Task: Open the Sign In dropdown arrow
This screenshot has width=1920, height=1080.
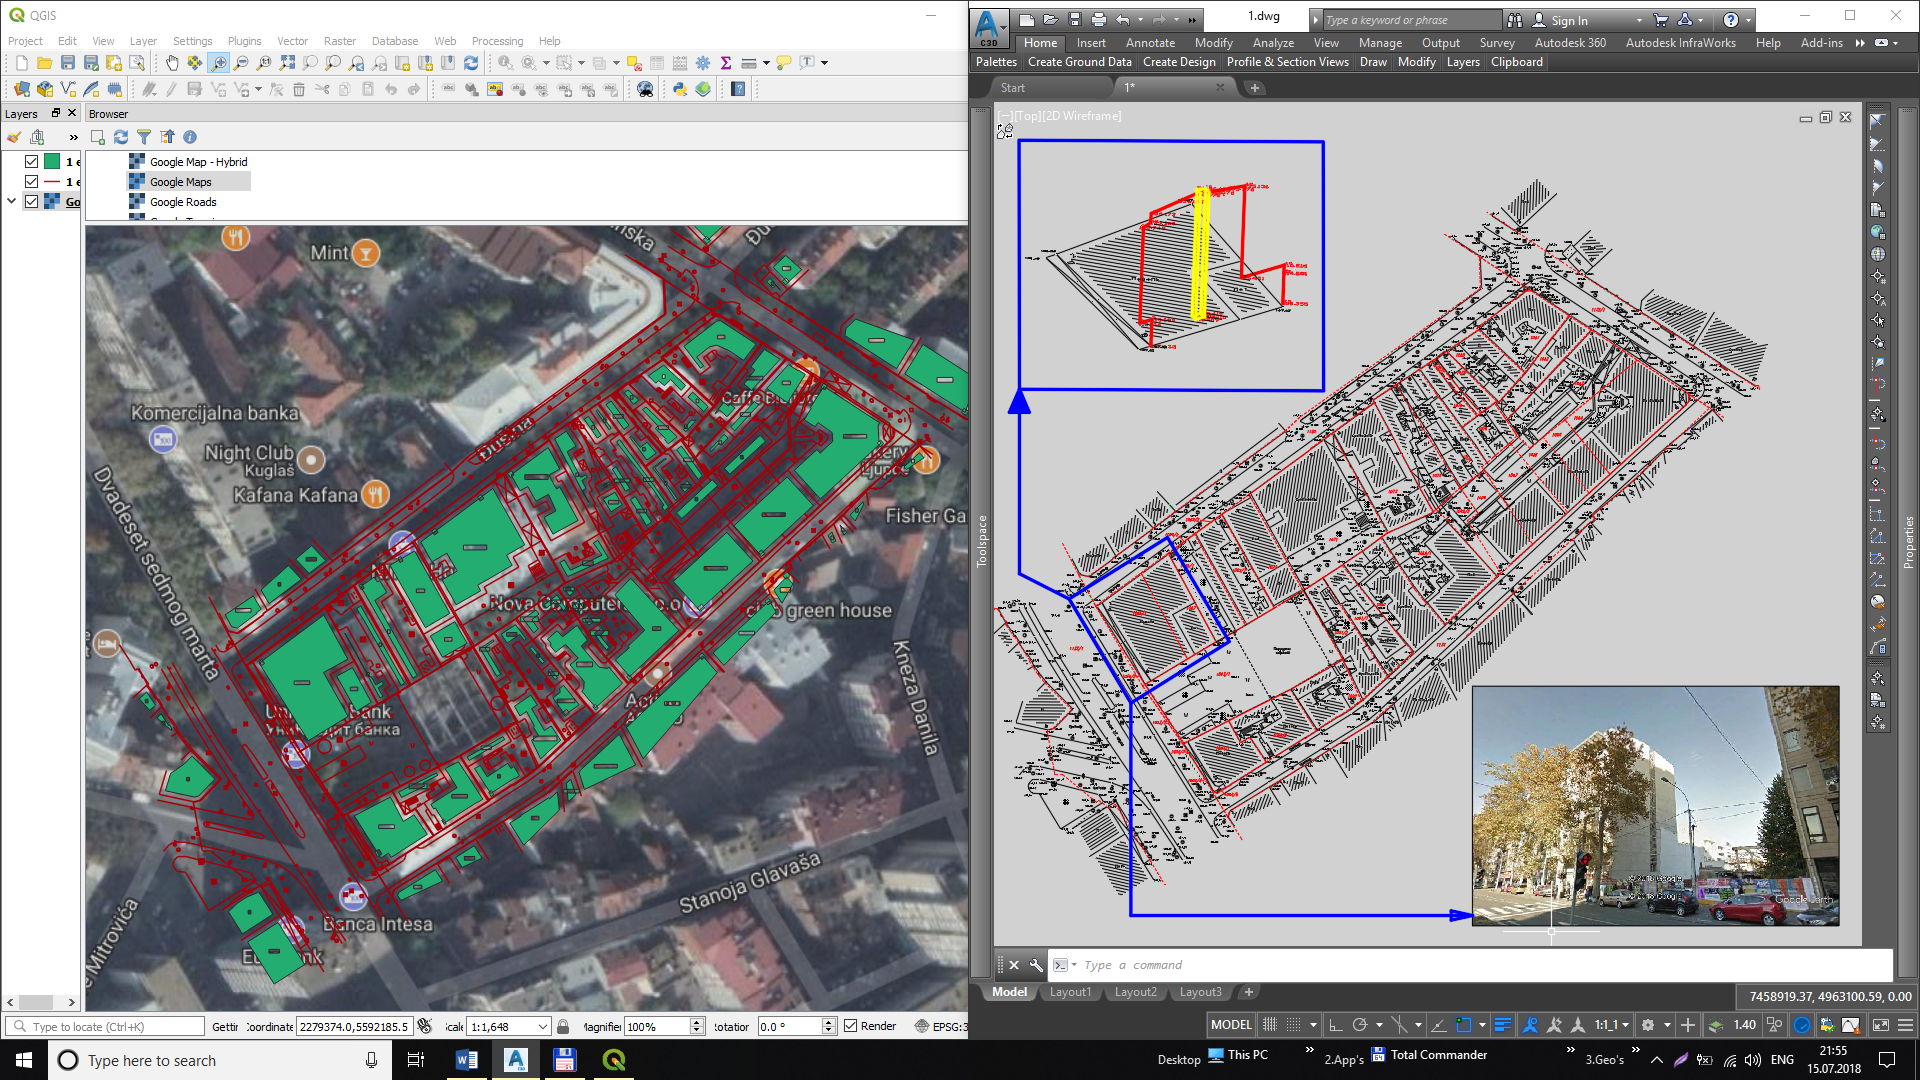Action: click(1639, 20)
